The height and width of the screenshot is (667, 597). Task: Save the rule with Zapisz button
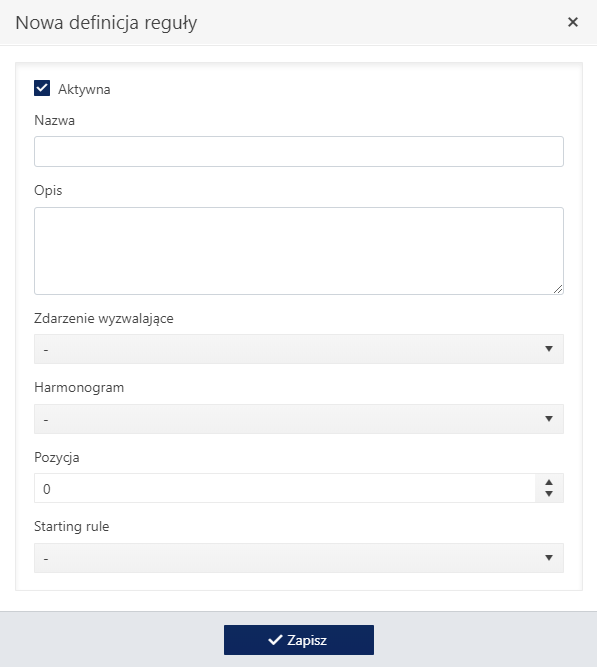pyautogui.click(x=299, y=640)
